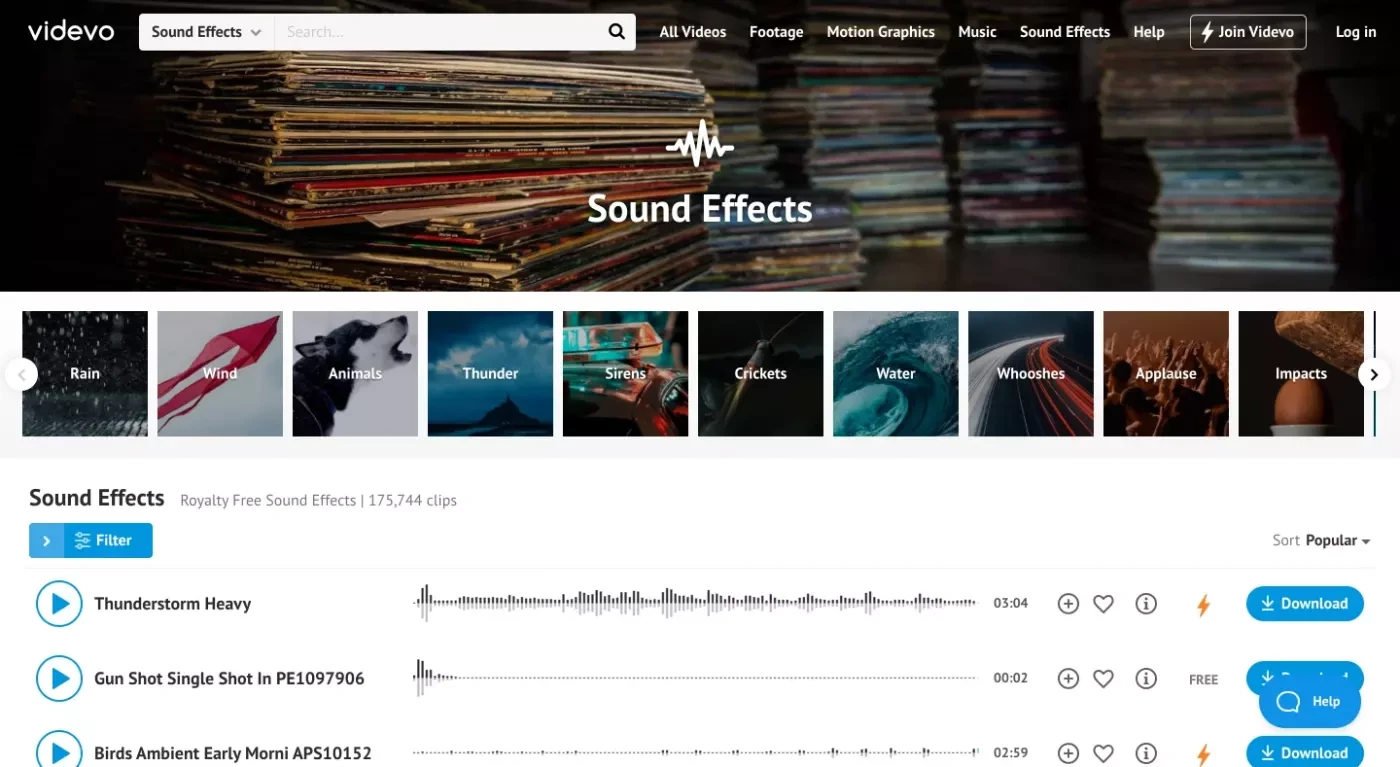Show info for Thunderstorm Heavy
The height and width of the screenshot is (767, 1400).
pyautogui.click(x=1146, y=604)
